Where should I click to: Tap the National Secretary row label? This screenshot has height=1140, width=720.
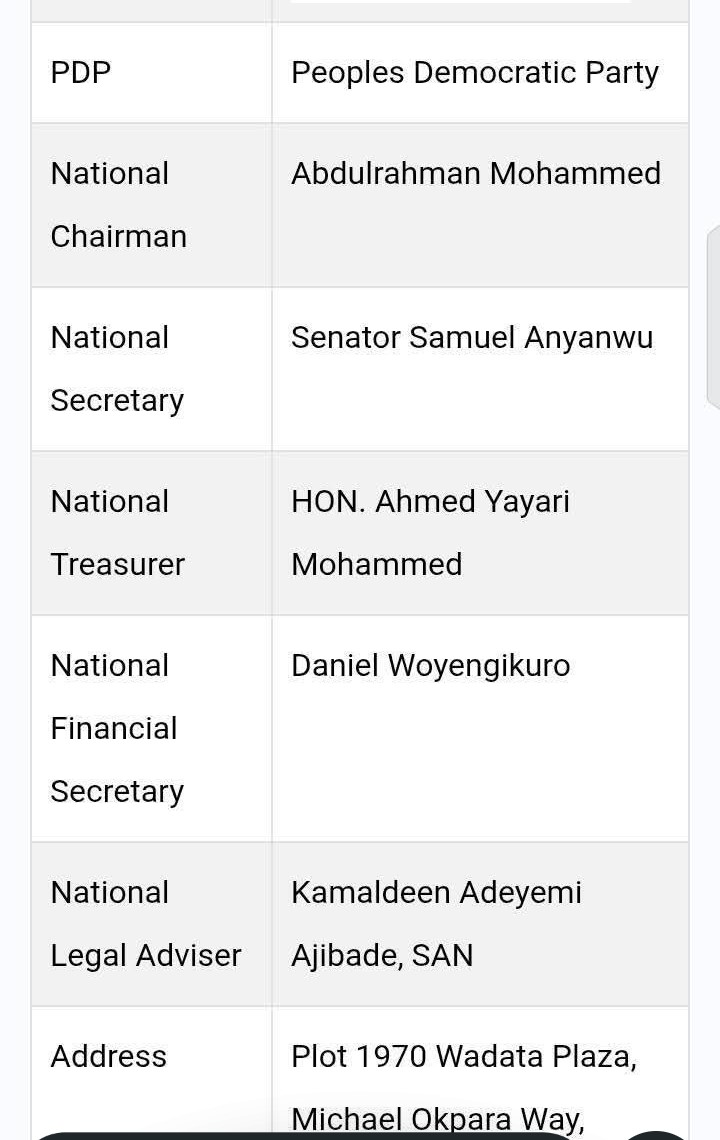tap(117, 369)
